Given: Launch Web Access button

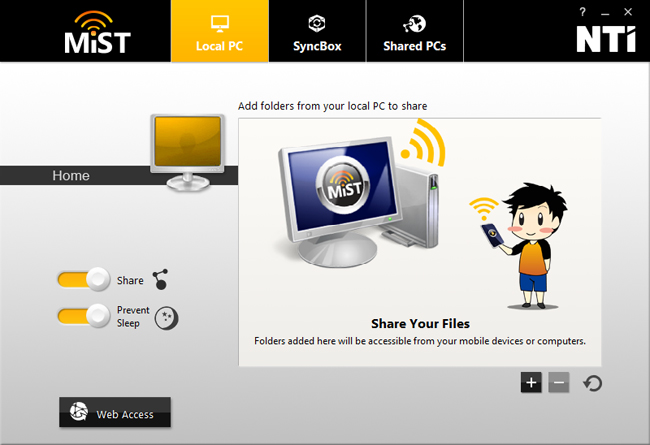Looking at the screenshot, I should tap(115, 412).
